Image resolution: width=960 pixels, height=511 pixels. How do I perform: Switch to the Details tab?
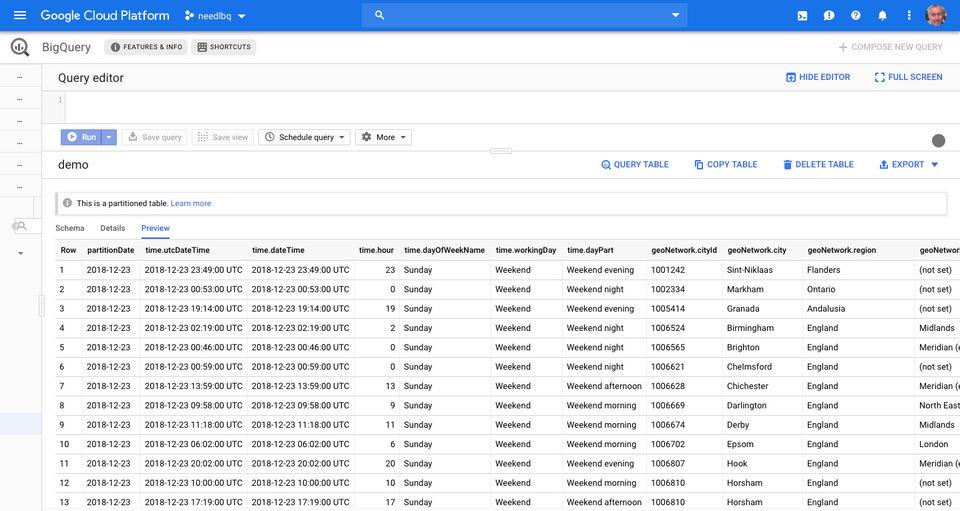tap(113, 228)
